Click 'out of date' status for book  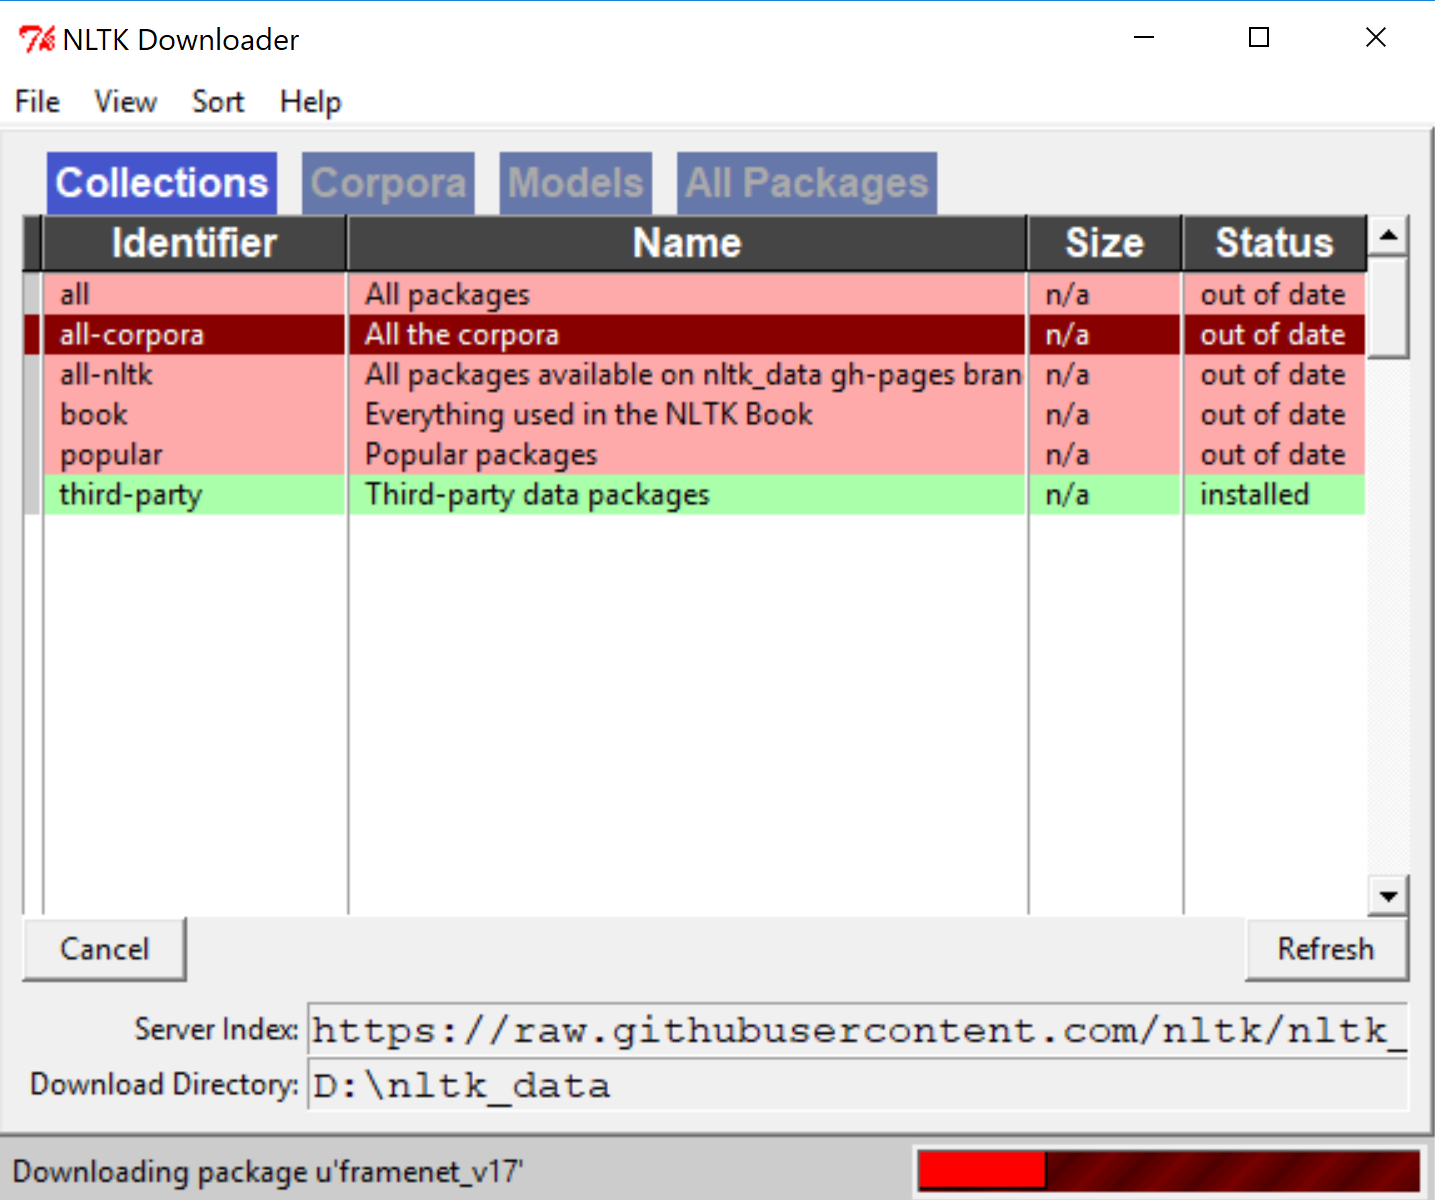point(1275,414)
